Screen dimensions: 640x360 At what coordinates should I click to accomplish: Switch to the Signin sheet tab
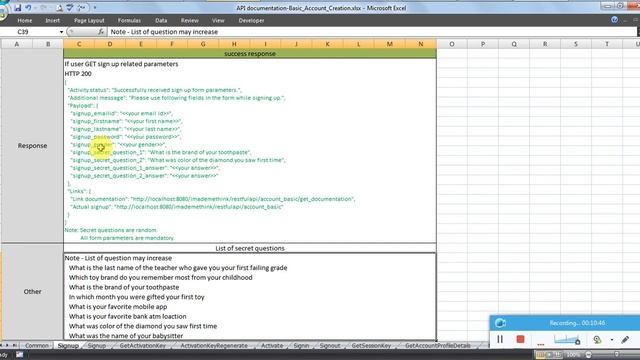(x=301, y=345)
